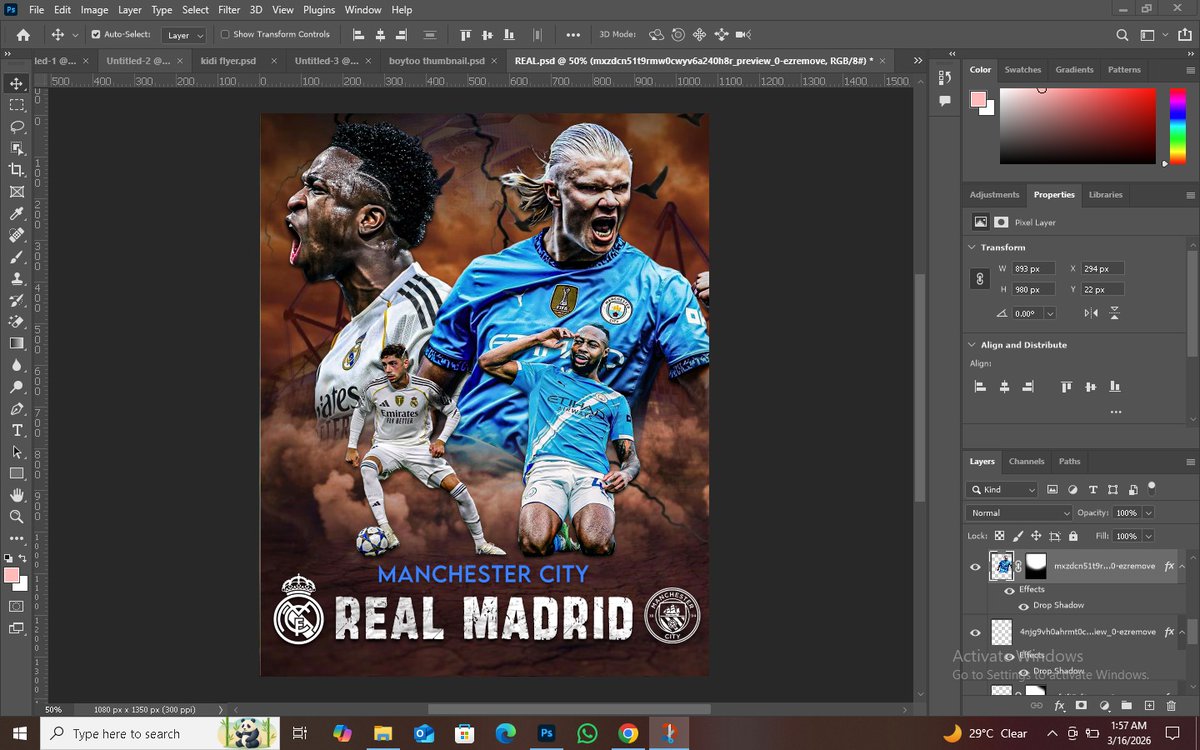Add a layer style with fx button
The height and width of the screenshot is (750, 1200).
(x=1060, y=706)
